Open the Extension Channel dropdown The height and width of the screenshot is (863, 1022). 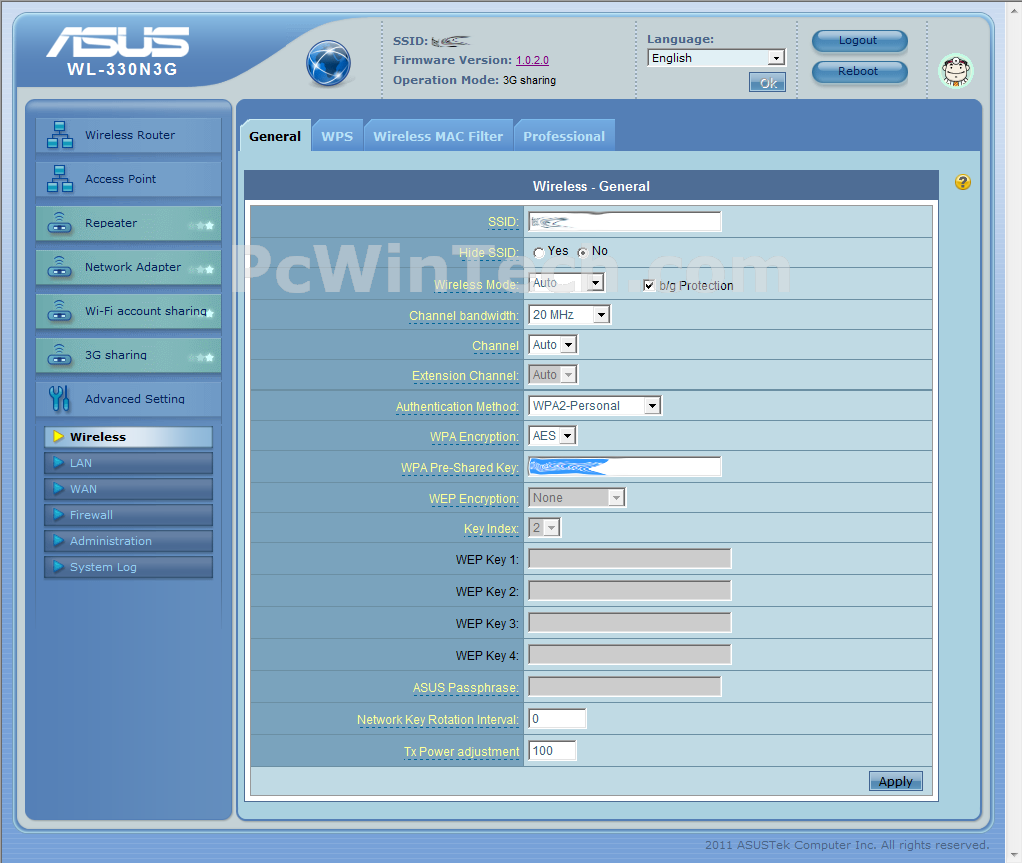[x=553, y=375]
